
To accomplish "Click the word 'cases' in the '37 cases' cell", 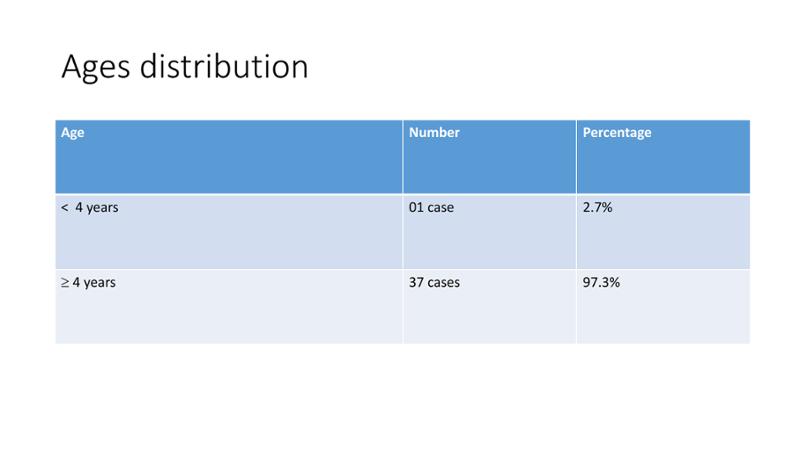I will coord(444,283).
